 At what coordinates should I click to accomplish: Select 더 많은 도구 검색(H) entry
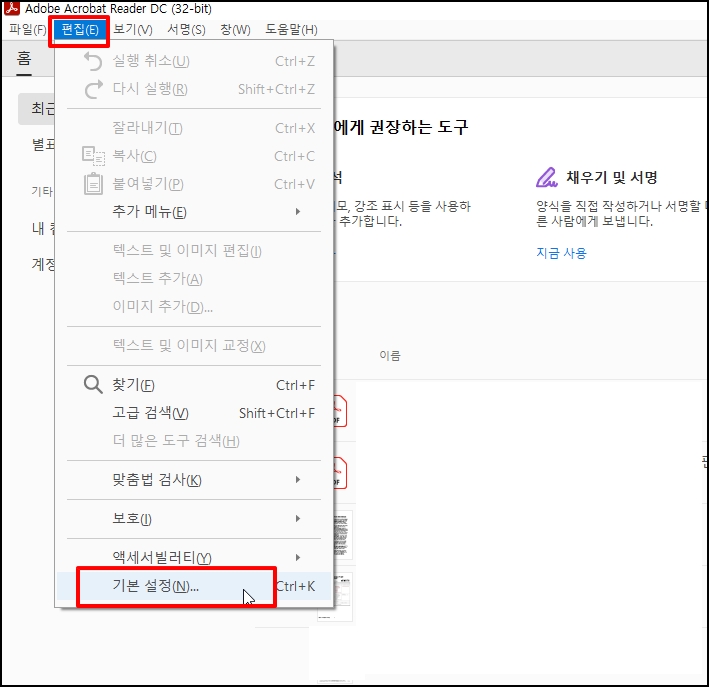tap(194, 441)
